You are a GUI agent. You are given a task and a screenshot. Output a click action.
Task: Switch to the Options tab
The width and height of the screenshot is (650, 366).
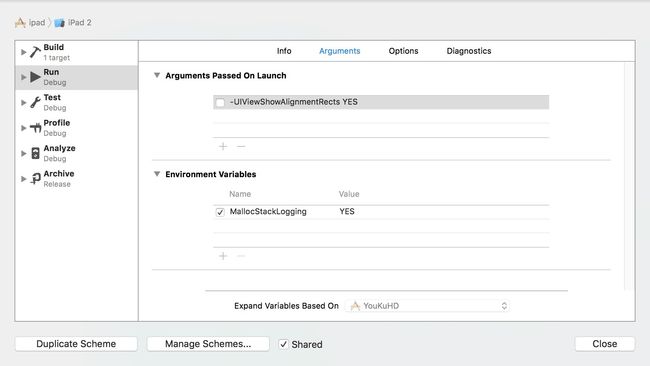pyautogui.click(x=403, y=51)
